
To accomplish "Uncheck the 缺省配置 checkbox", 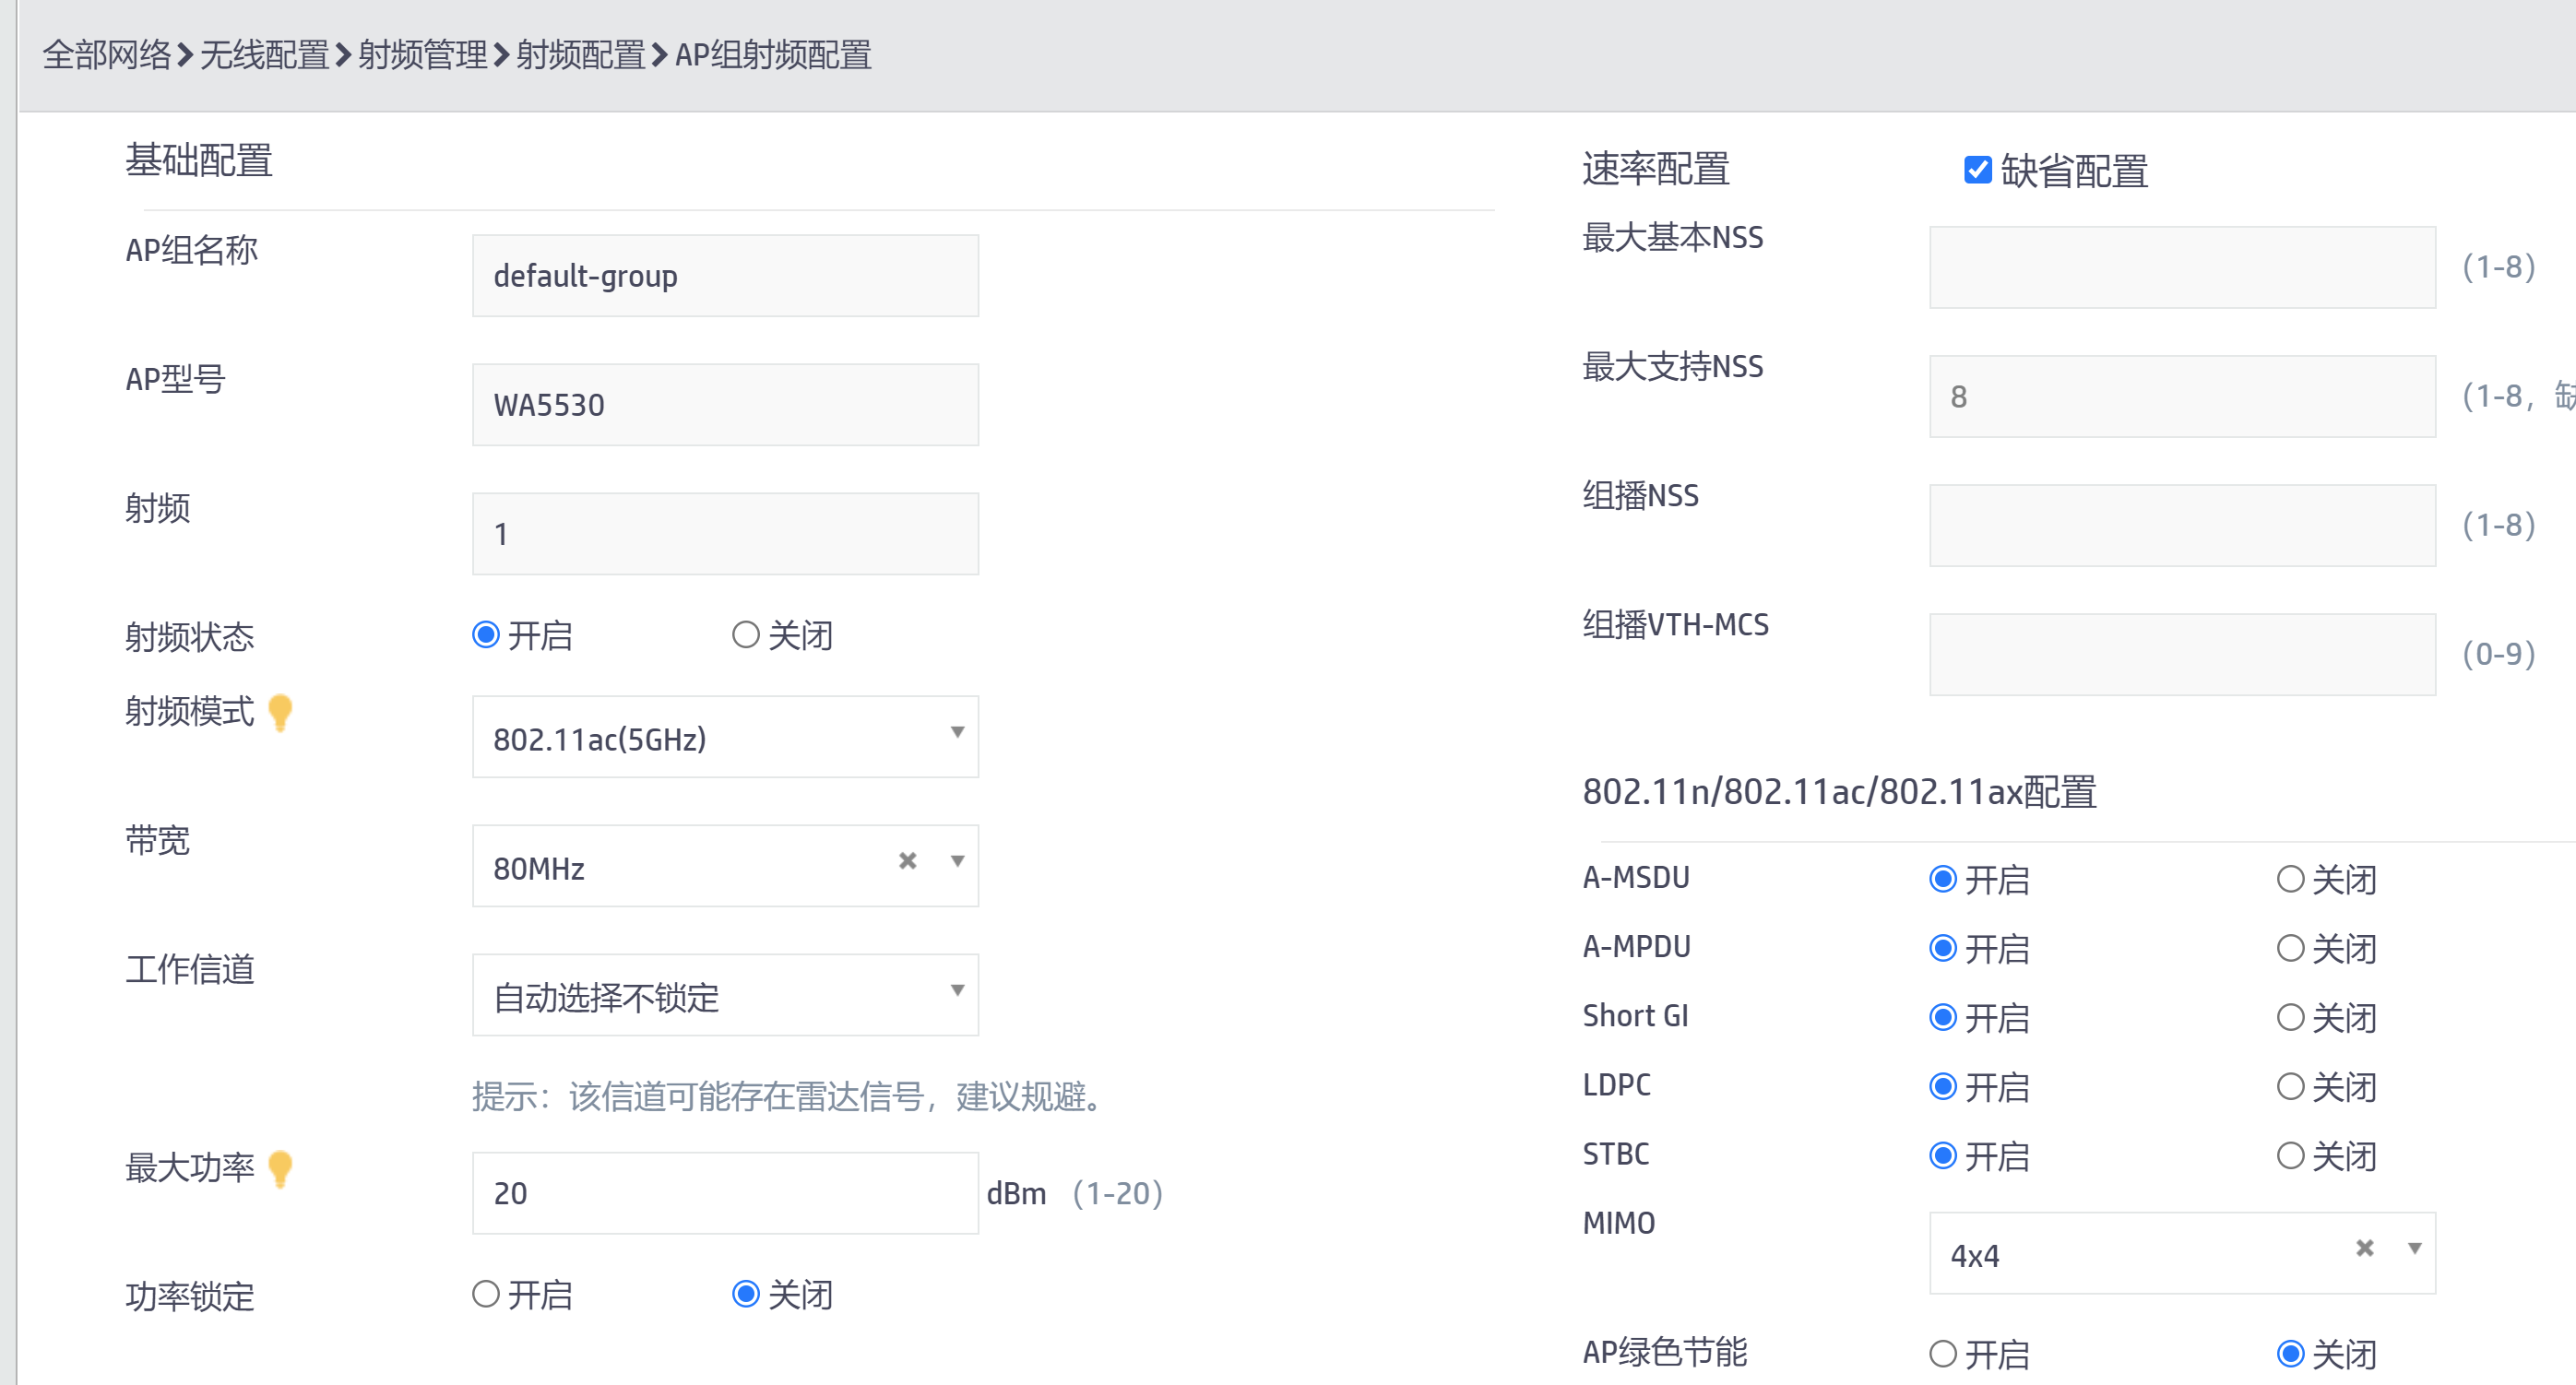I will (1977, 170).
